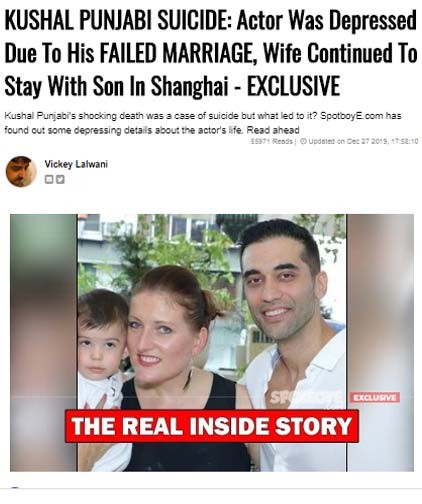Click the EXCLUSIVE word ending the headline
The image size is (422, 504).
pyautogui.click(x=293, y=85)
